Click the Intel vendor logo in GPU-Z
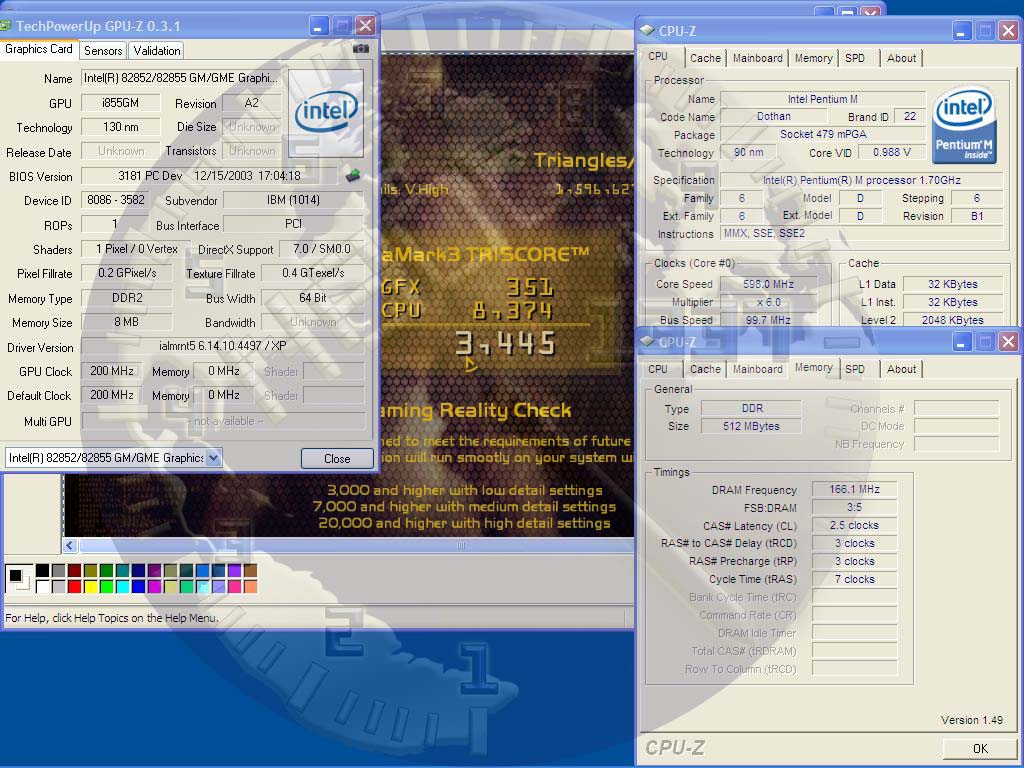Viewport: 1024px width, 768px height. [x=326, y=112]
